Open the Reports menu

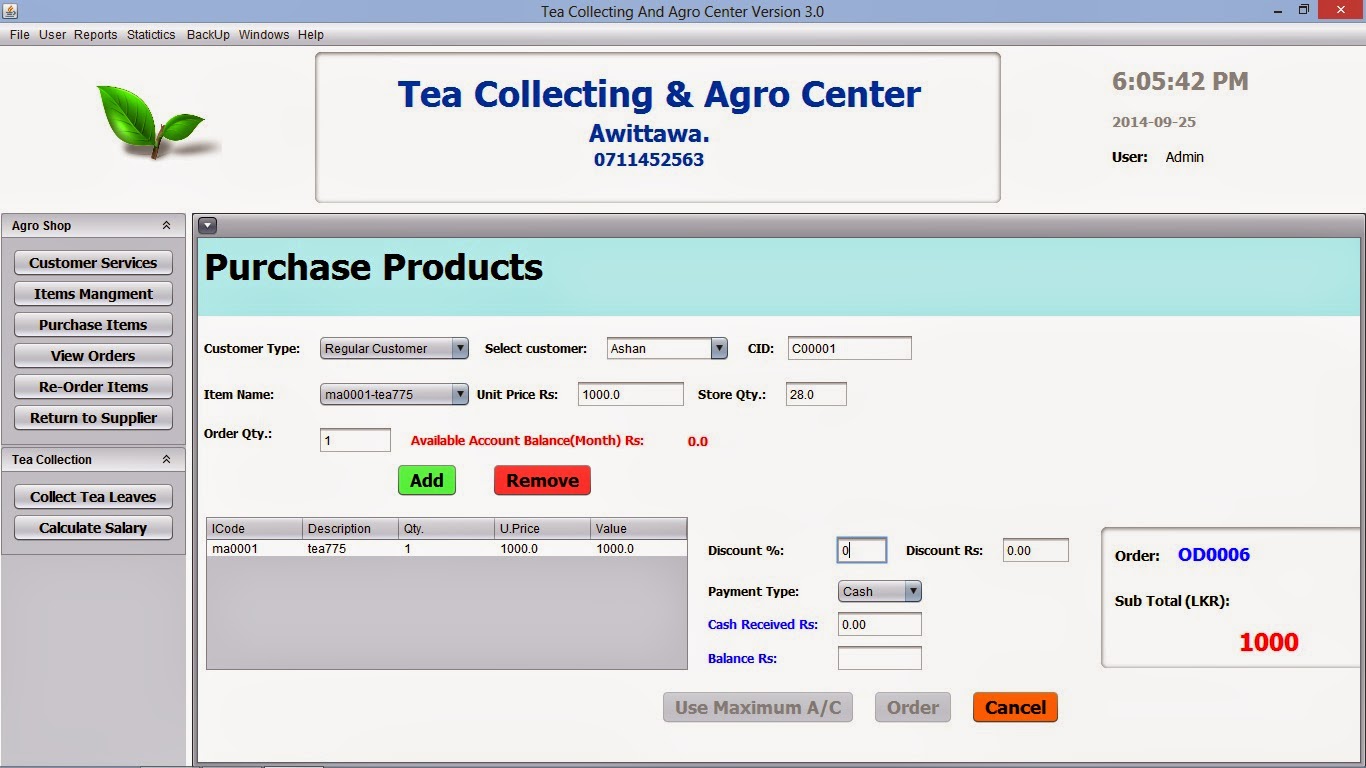coord(95,34)
